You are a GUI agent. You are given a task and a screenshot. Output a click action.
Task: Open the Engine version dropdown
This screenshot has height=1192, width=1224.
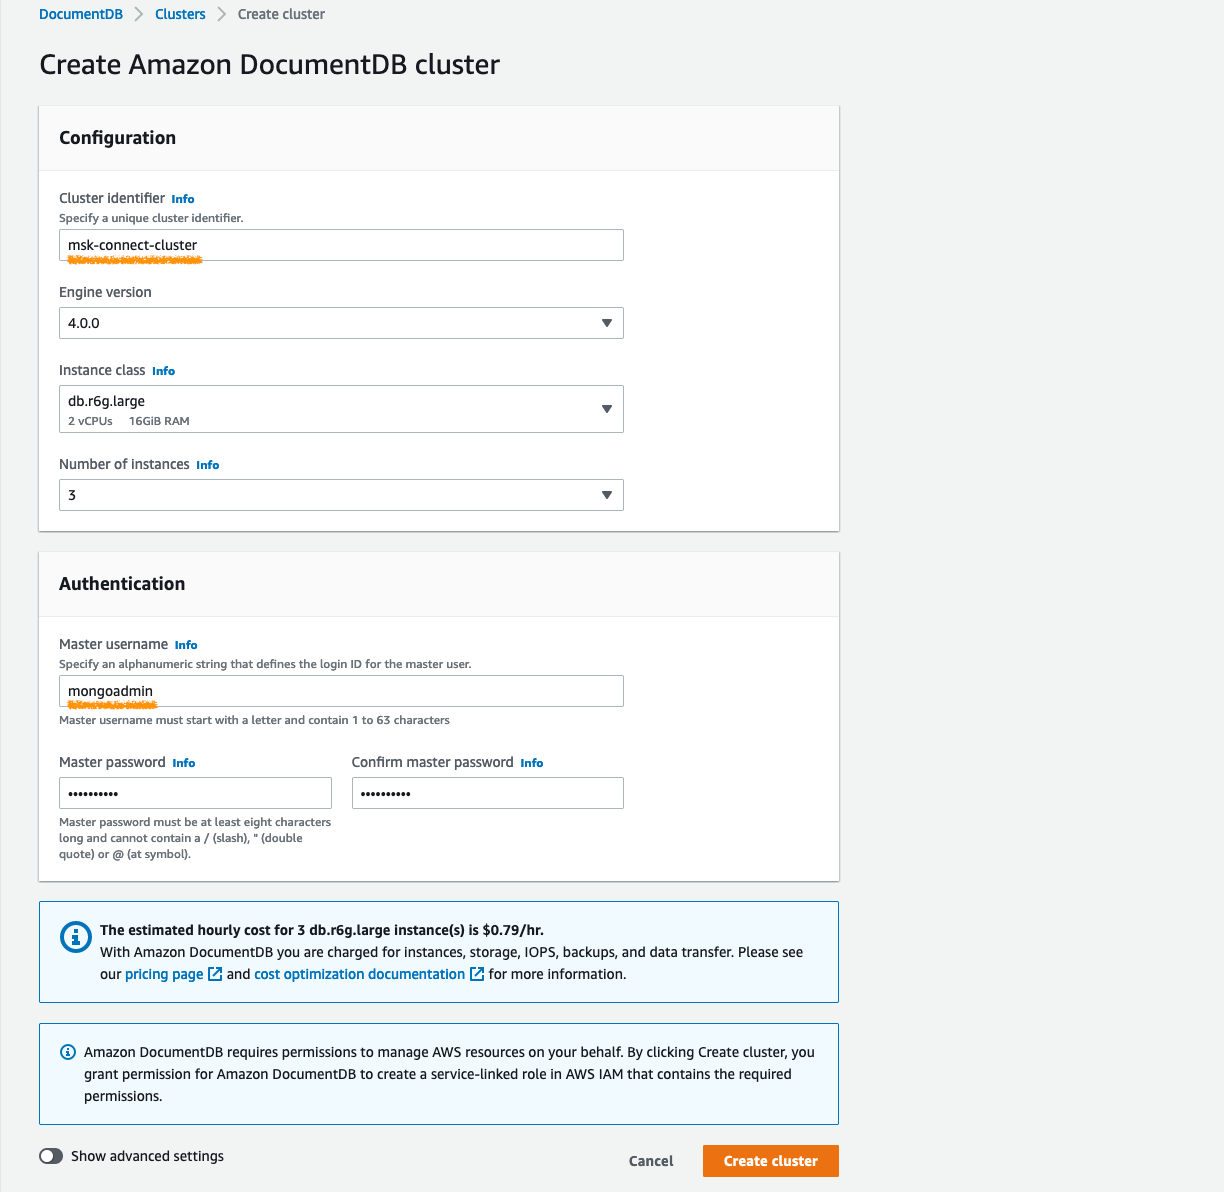[x=341, y=323]
